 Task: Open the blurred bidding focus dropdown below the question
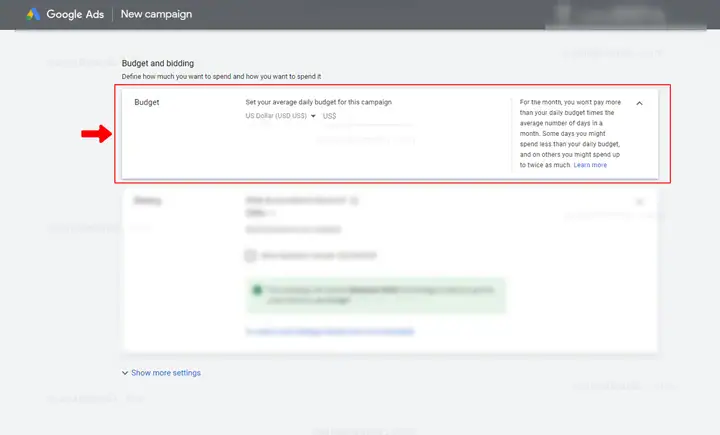point(260,213)
